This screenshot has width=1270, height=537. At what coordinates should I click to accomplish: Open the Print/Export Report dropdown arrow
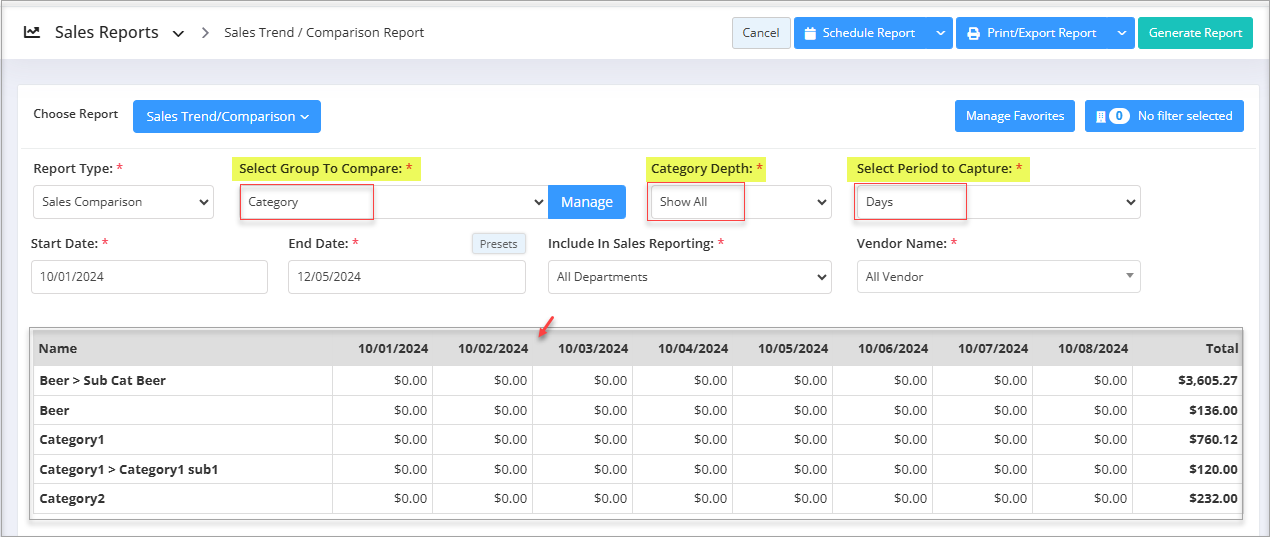point(1122,33)
